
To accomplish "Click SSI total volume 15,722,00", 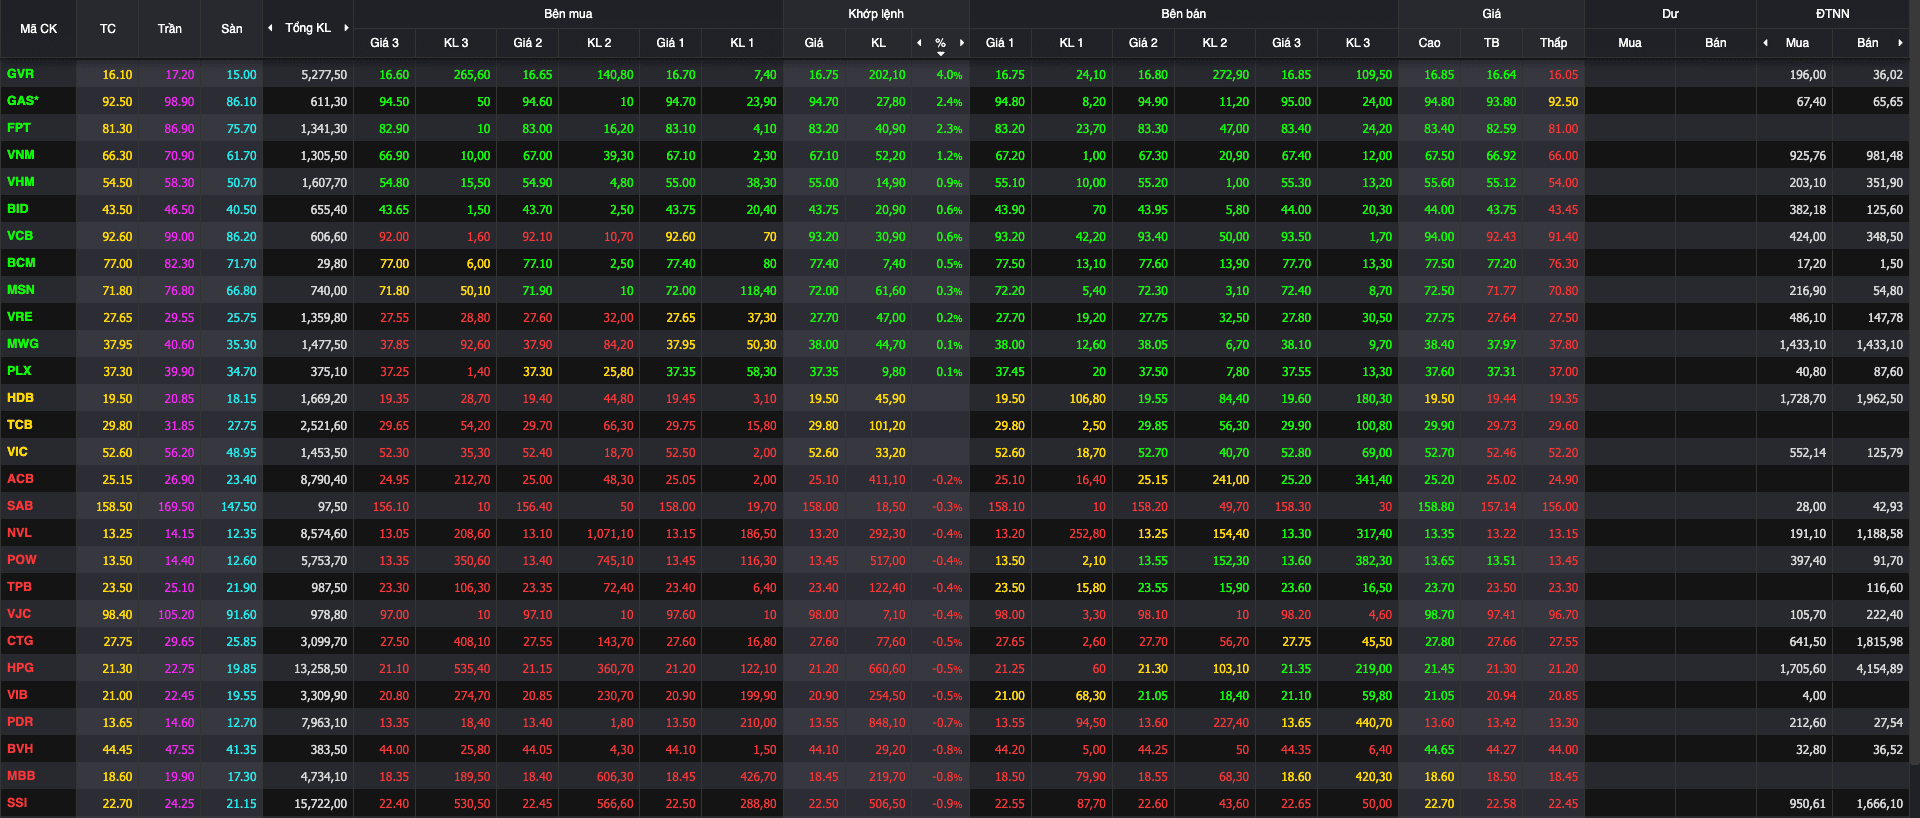I will (321, 804).
